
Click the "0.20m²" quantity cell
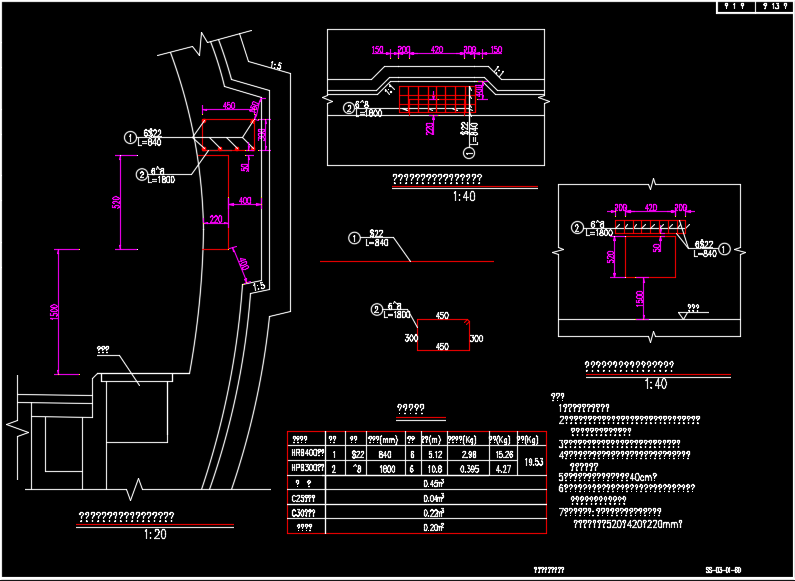coord(434,527)
